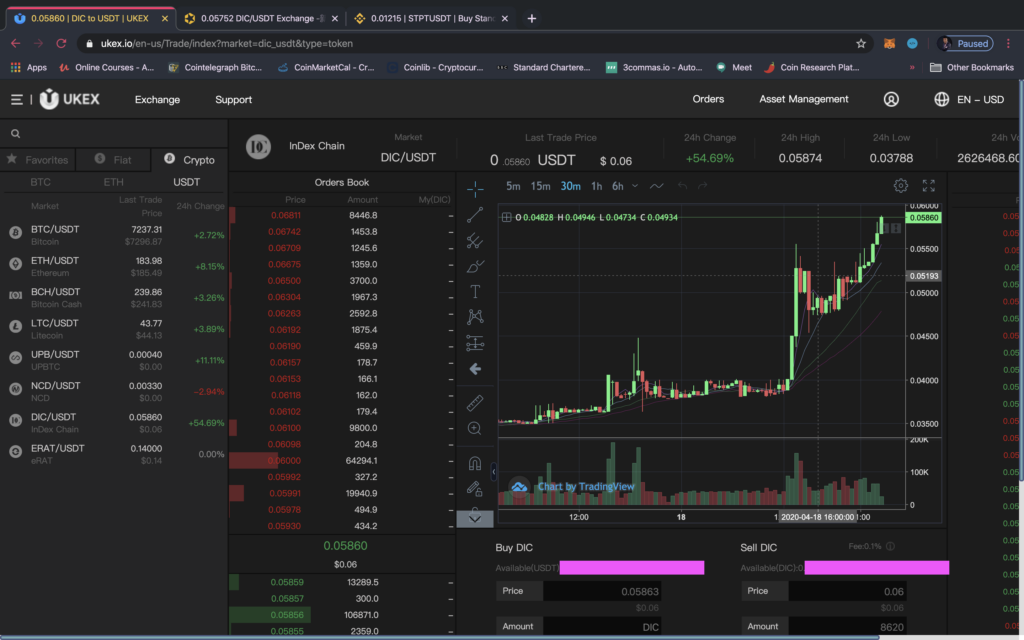Open Asset Management
The width and height of the screenshot is (1024, 640).
pos(803,99)
